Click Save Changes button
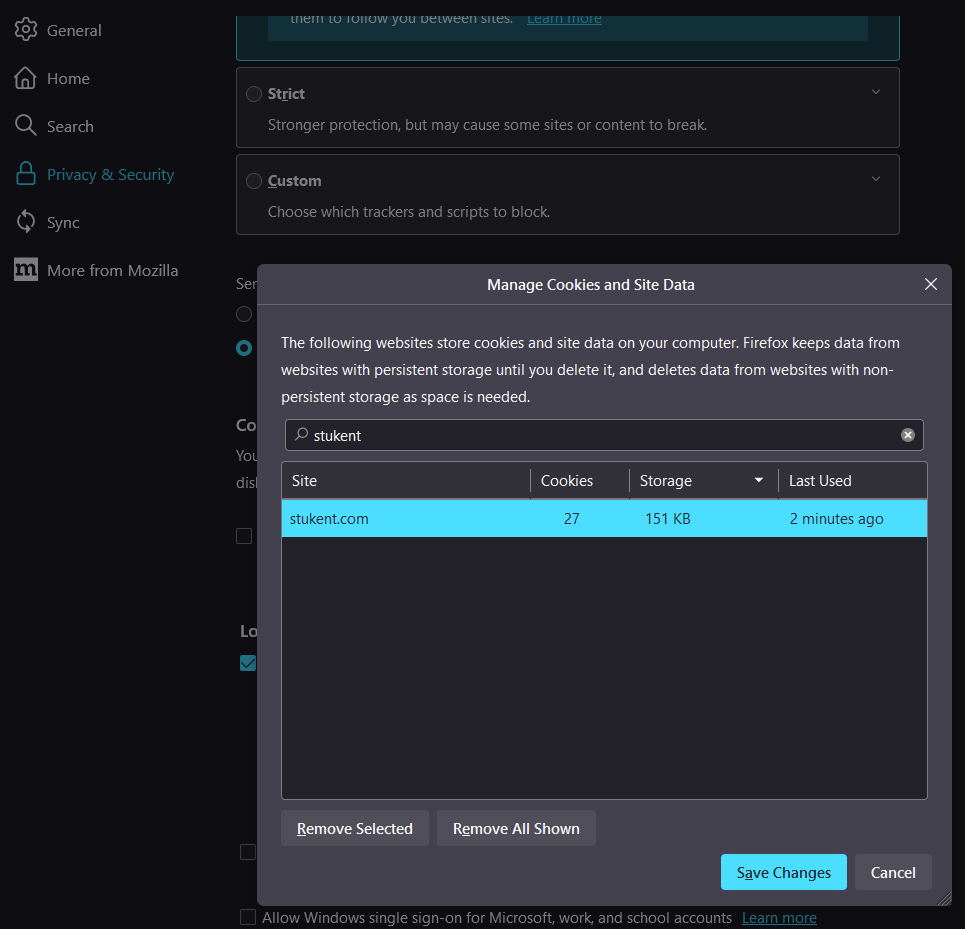The width and height of the screenshot is (965, 929). click(783, 872)
